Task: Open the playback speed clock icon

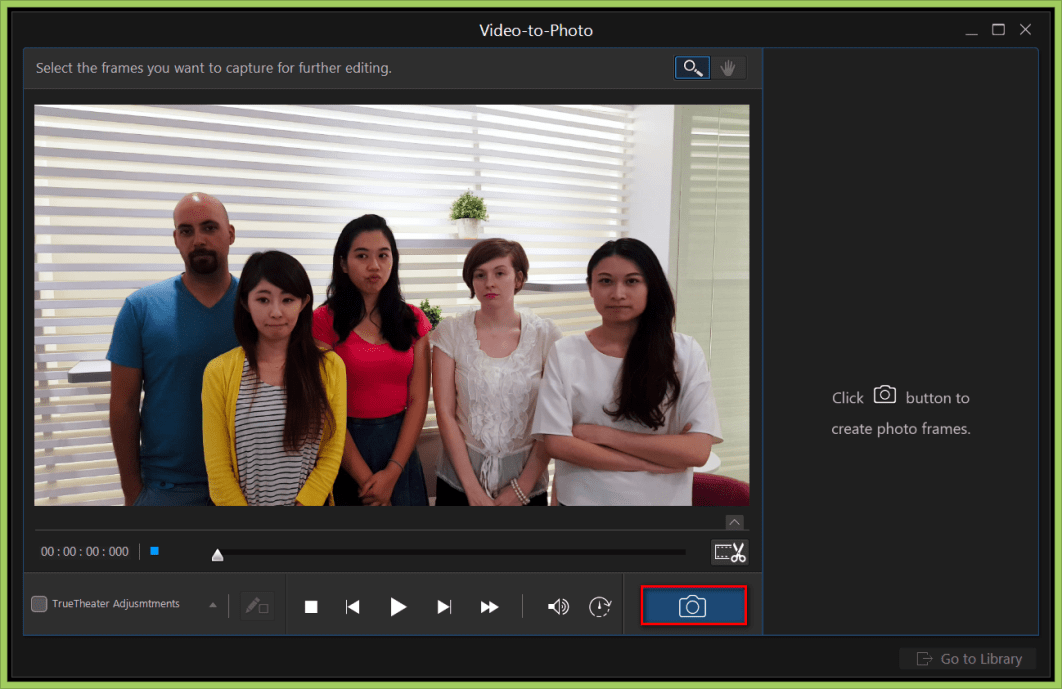Action: (599, 607)
